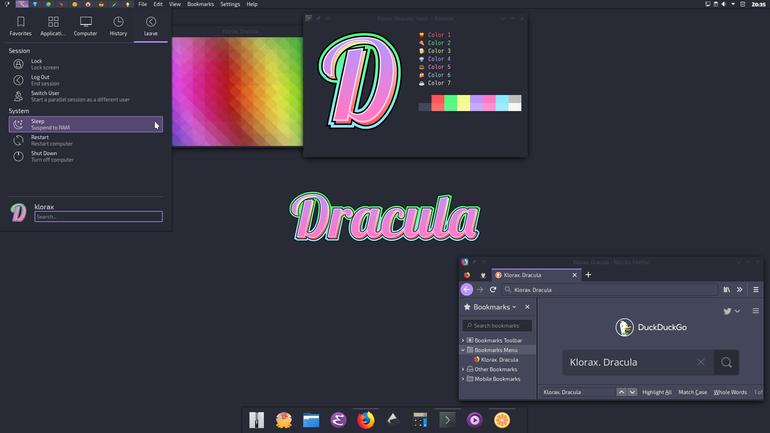Click the DuckDuckGo magnifier search button
The width and height of the screenshot is (770, 433).
(726, 363)
